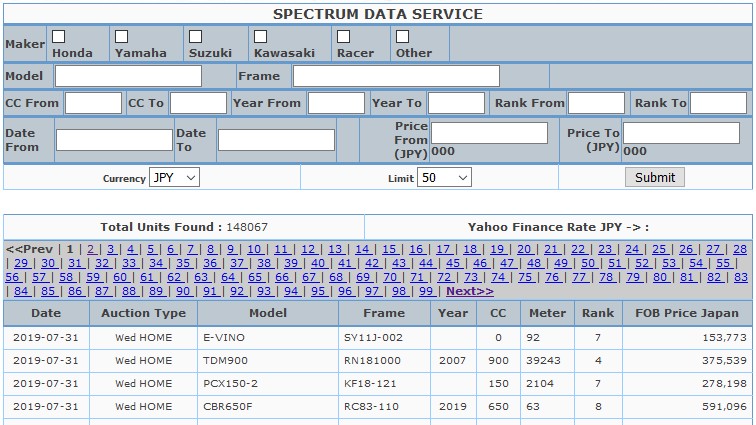This screenshot has width=756, height=425.
Task: Go to the Next>> results page
Action: pyautogui.click(x=469, y=291)
